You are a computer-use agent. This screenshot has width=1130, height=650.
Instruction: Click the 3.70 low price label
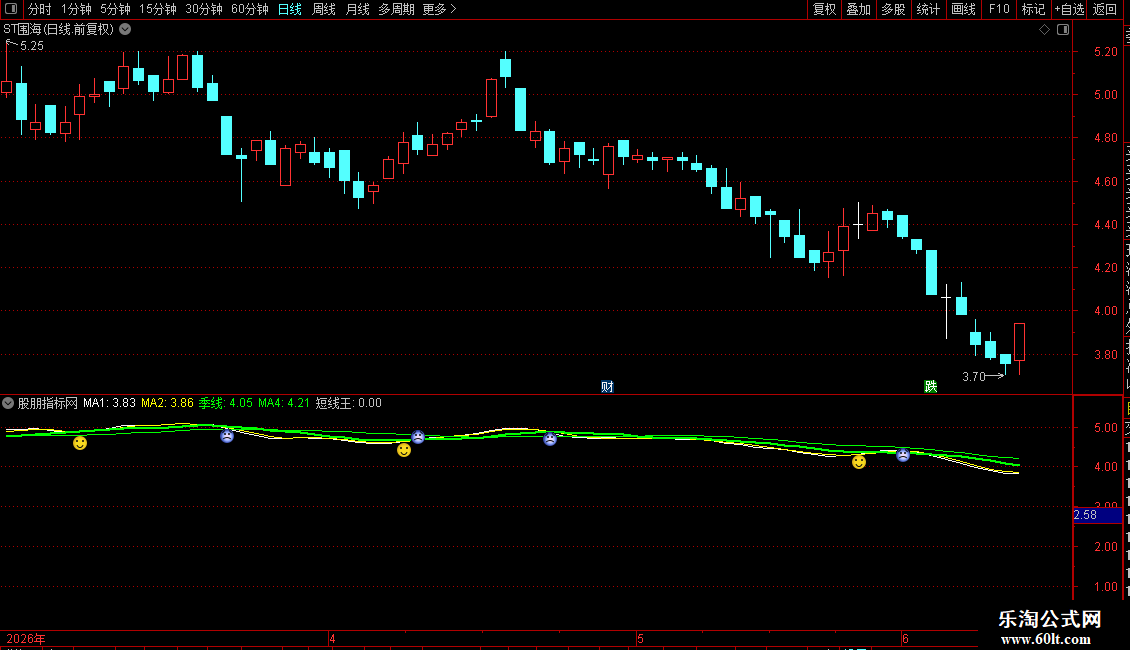click(x=974, y=377)
